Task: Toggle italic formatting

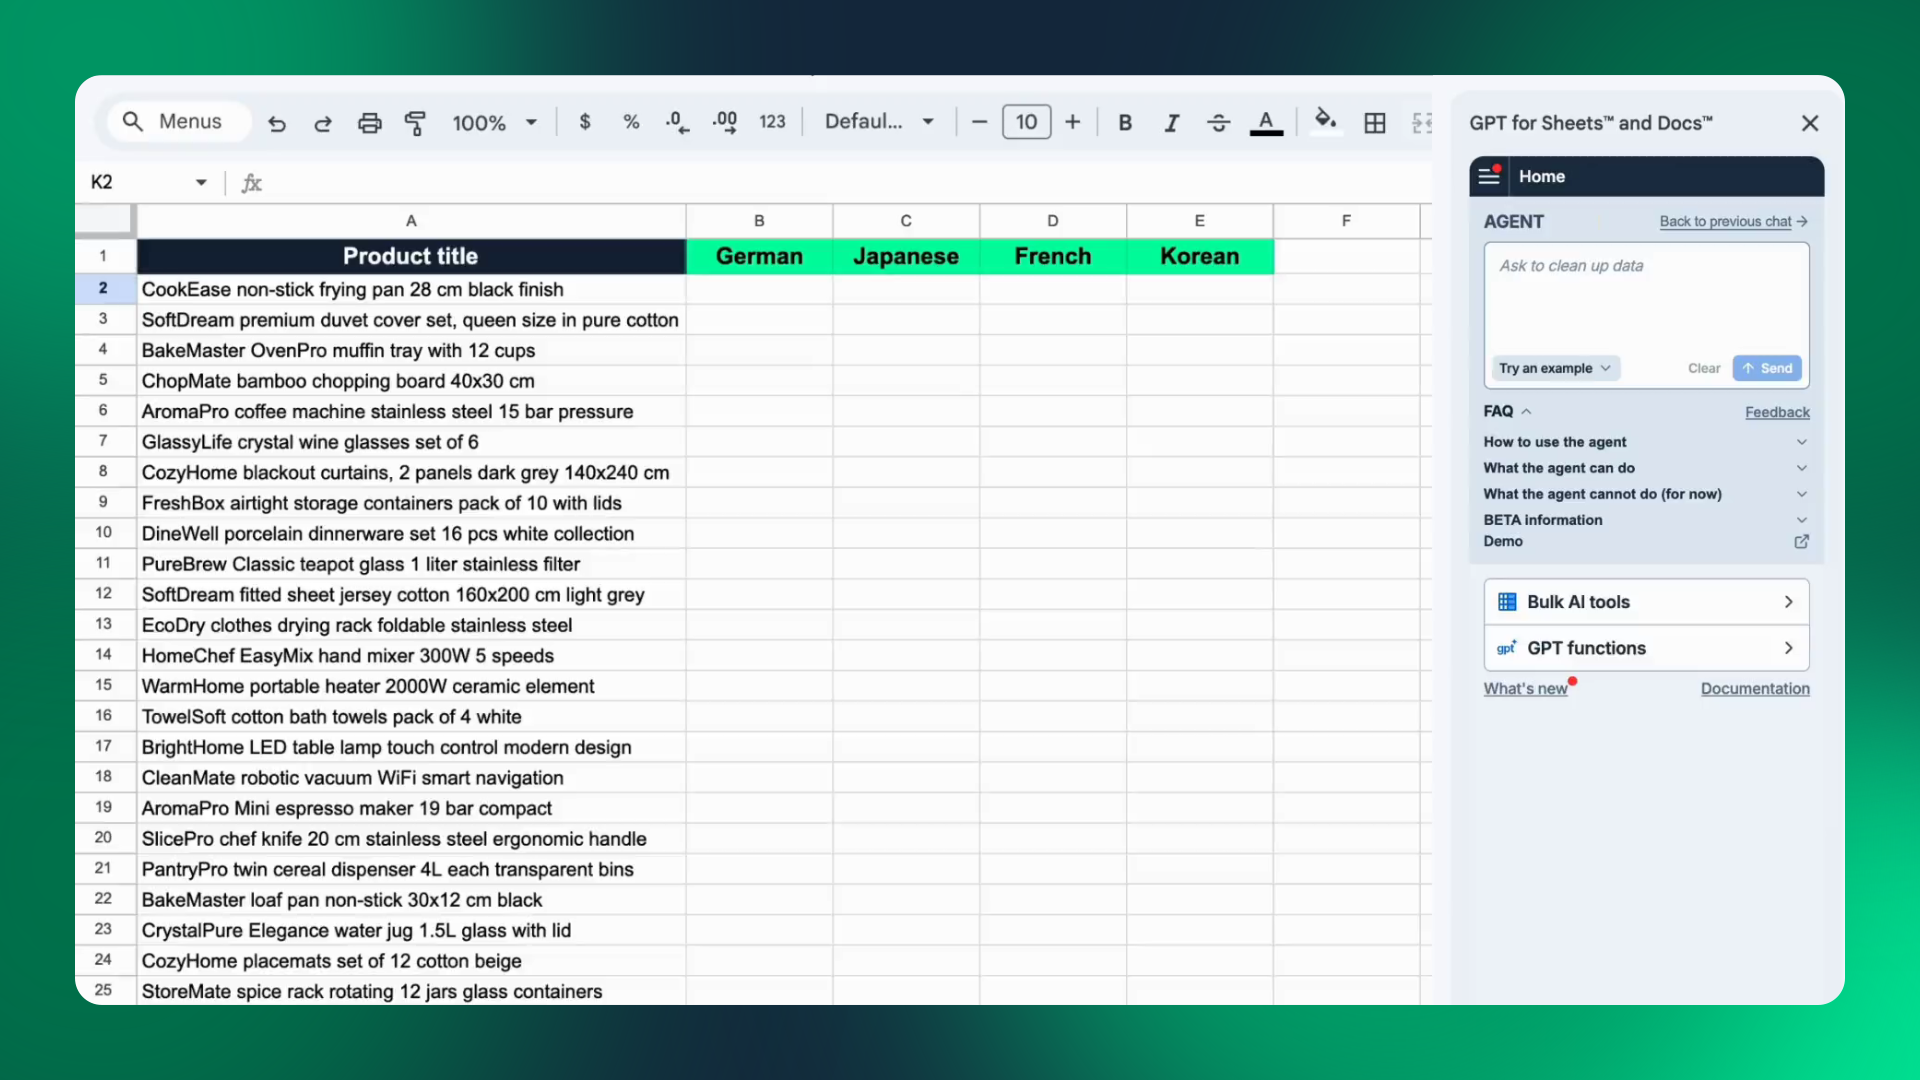Action: coord(1171,122)
